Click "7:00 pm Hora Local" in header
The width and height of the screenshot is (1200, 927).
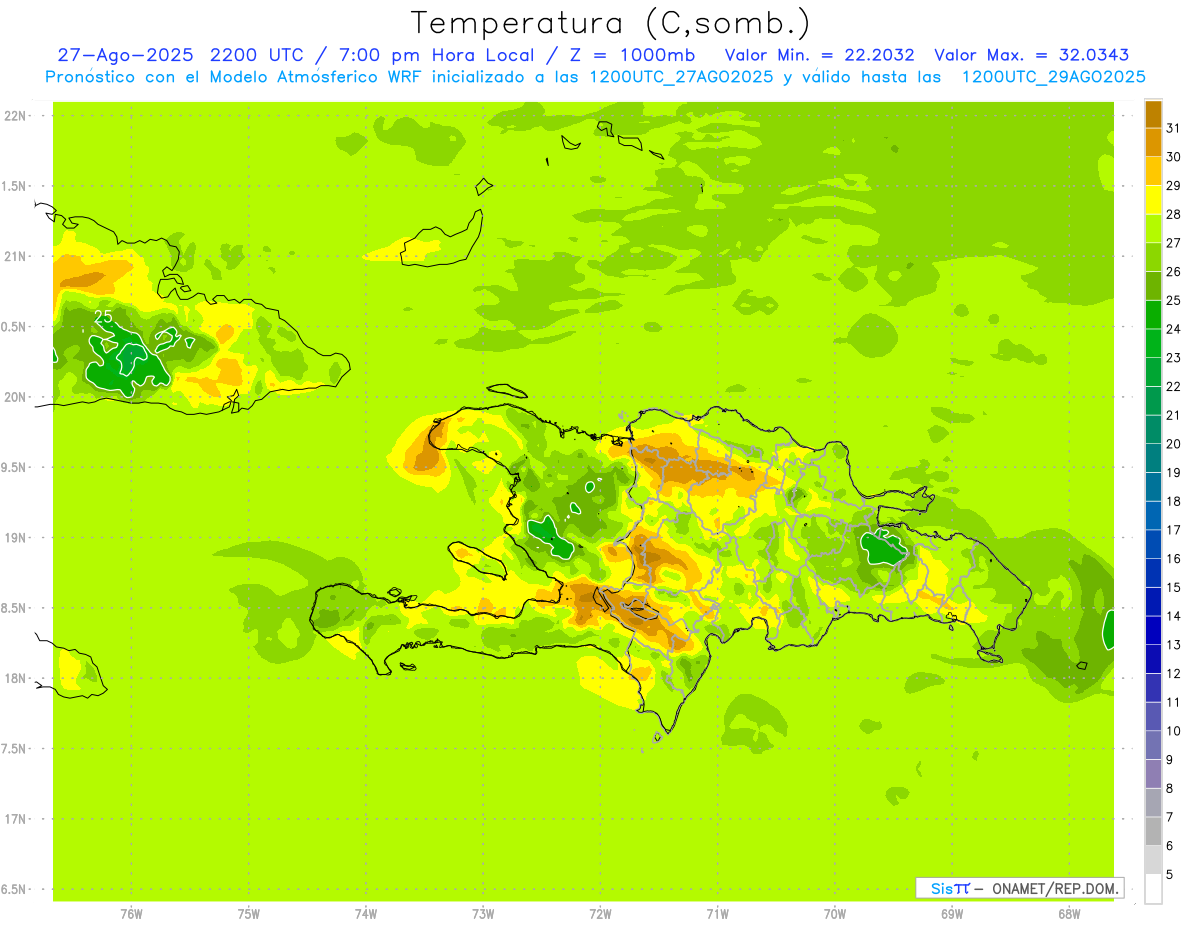coord(437,55)
